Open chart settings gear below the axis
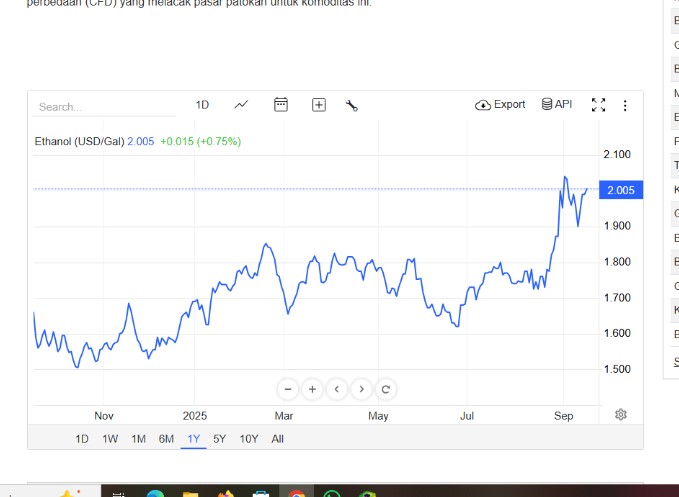Viewport: 679px width, 497px height. pyautogui.click(x=621, y=415)
